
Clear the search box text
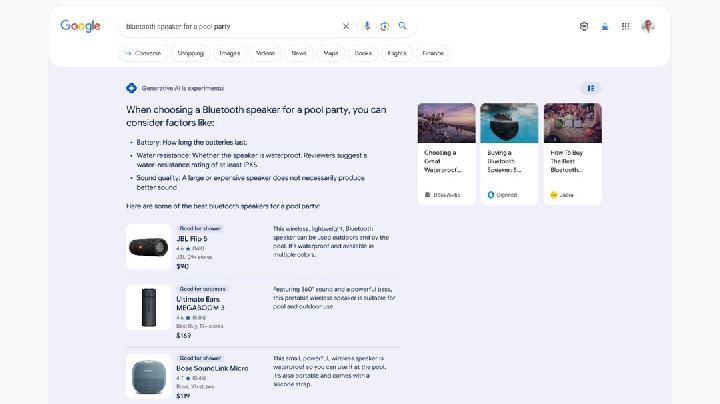coord(346,26)
